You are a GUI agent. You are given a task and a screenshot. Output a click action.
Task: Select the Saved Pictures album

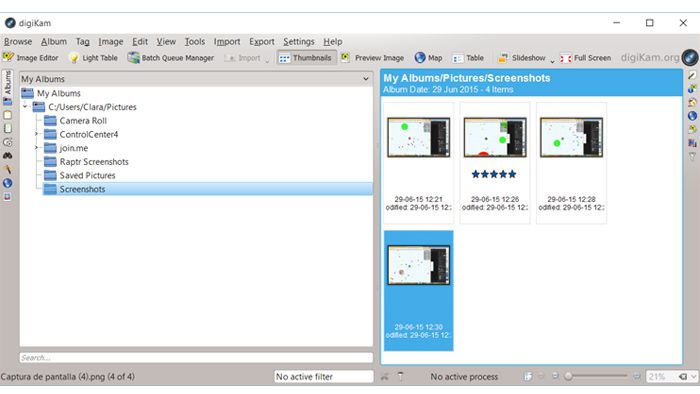87,175
